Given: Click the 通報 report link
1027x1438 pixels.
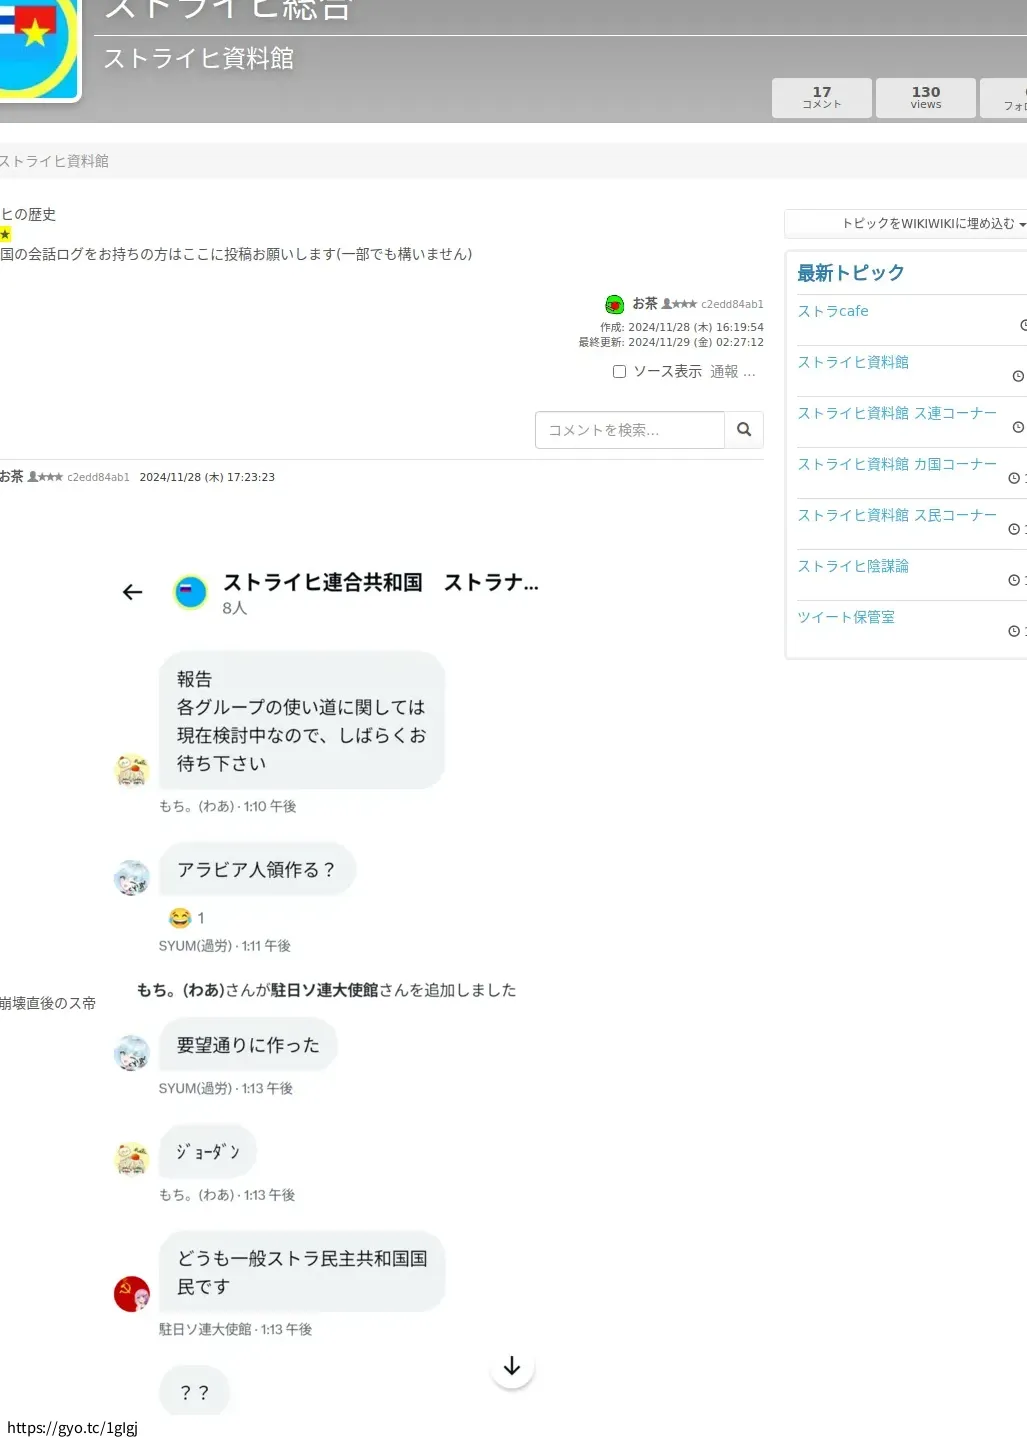Looking at the screenshot, I should tap(723, 372).
